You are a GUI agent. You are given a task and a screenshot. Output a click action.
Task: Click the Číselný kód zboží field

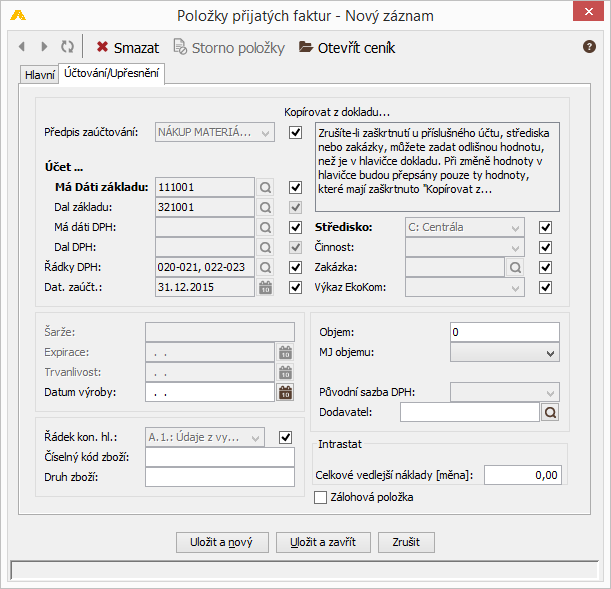coord(220,457)
